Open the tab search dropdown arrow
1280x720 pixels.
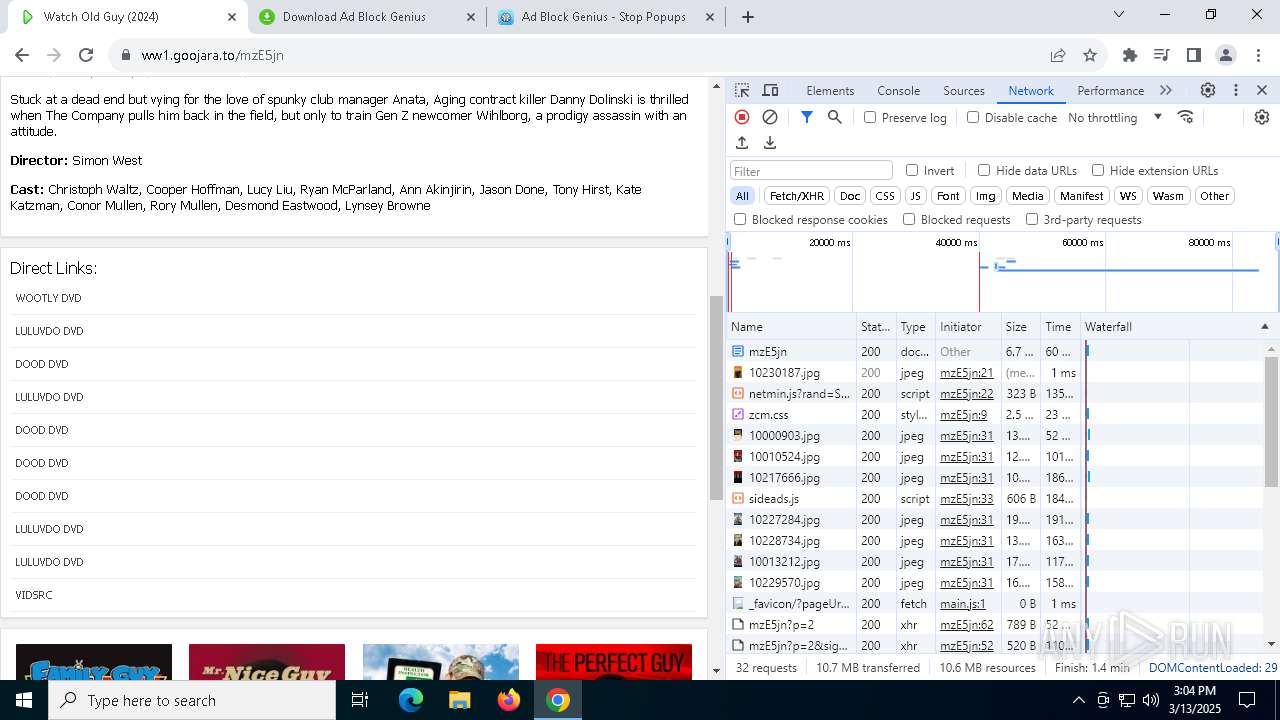[x=1119, y=14]
